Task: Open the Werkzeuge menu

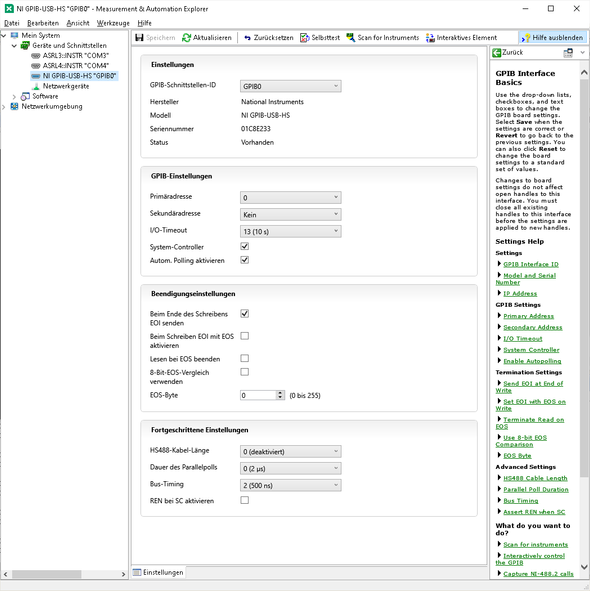Action: coord(113,23)
